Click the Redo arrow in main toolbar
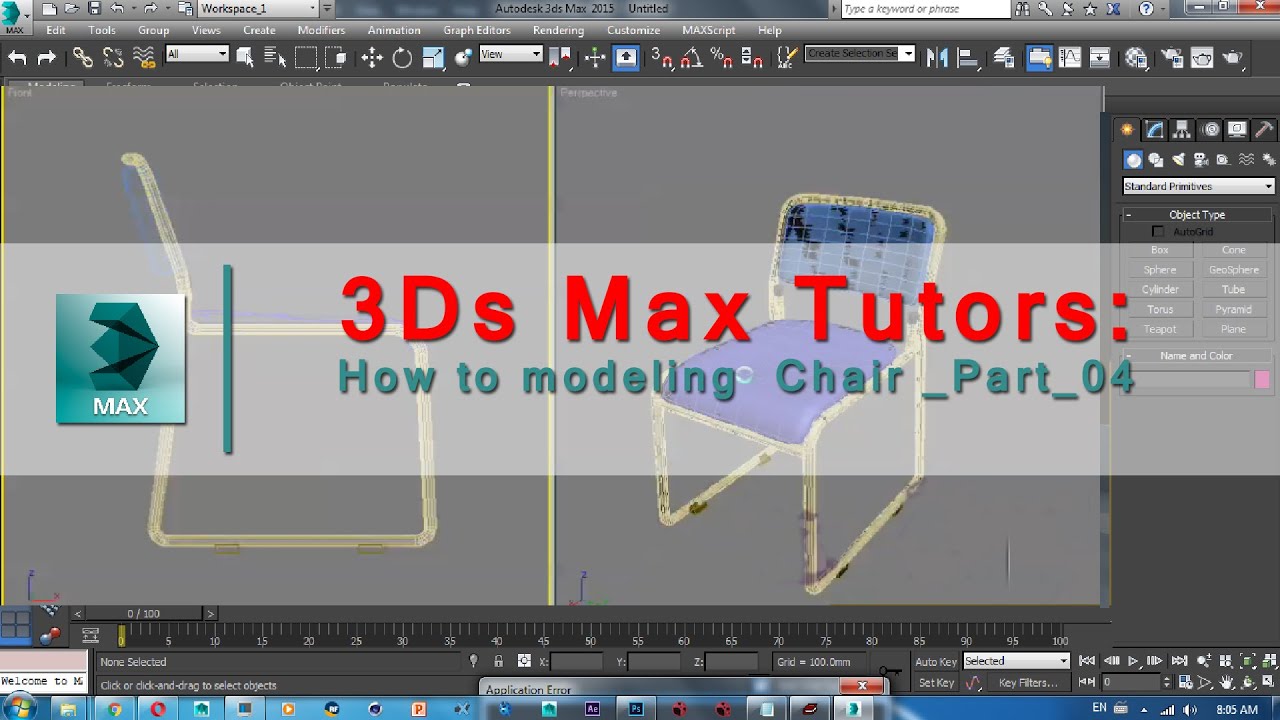Image resolution: width=1280 pixels, height=720 pixels. click(x=46, y=58)
